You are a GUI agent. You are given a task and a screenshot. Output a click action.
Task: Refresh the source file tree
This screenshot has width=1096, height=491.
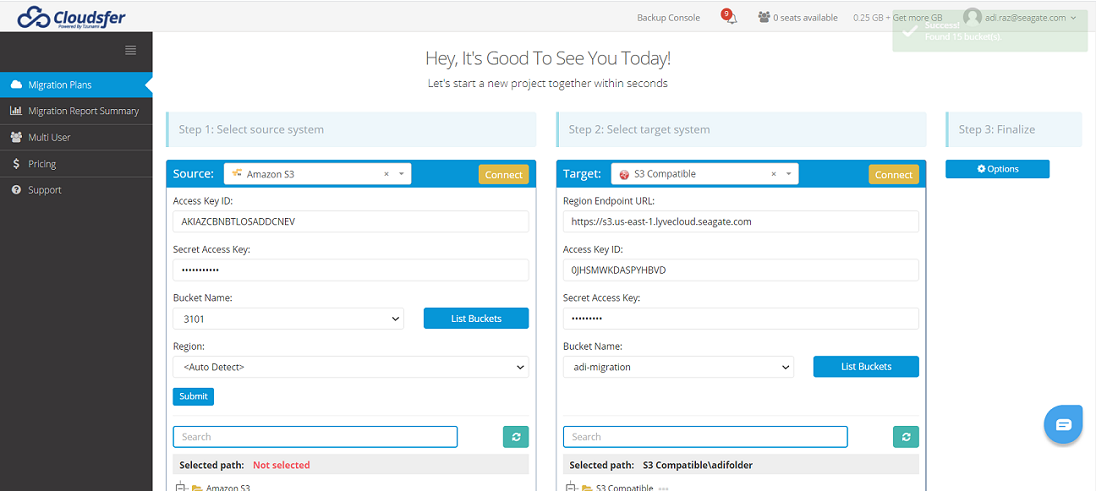(x=516, y=436)
